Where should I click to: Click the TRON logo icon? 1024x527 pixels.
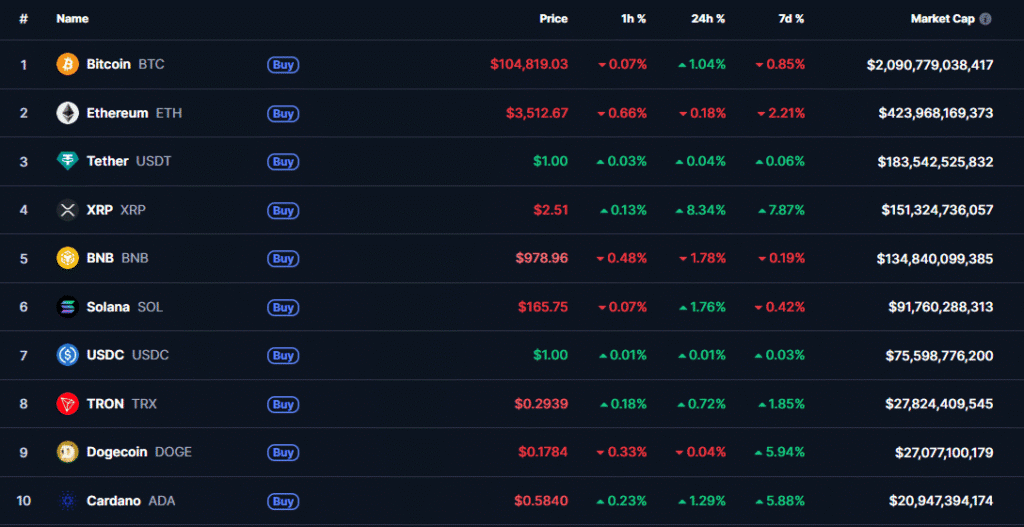click(68, 404)
